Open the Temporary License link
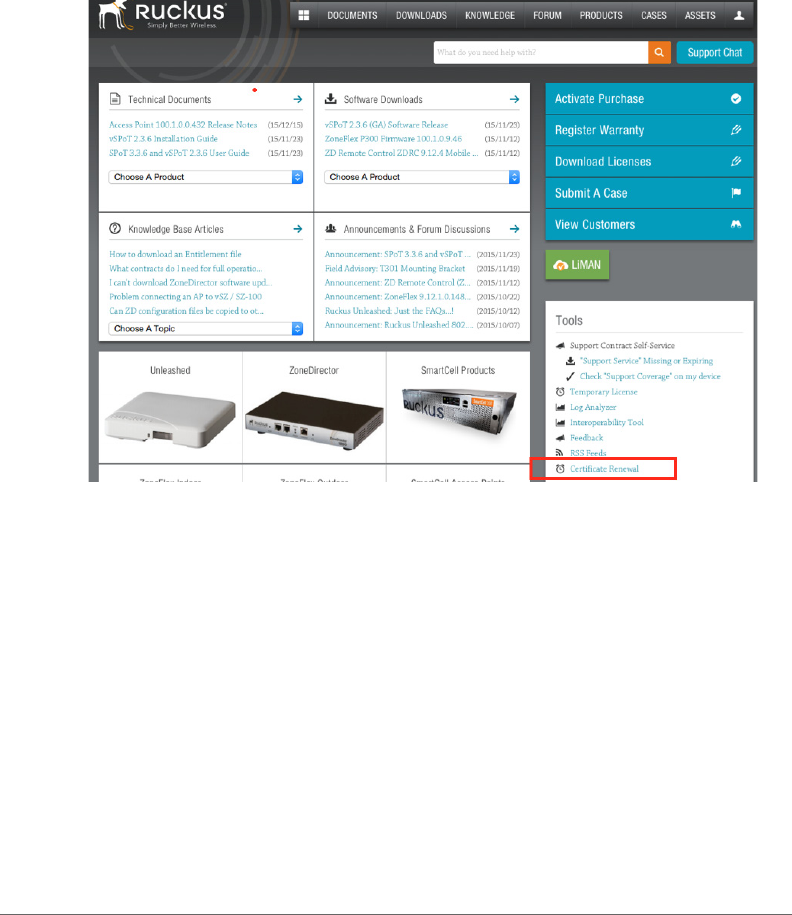The width and height of the screenshot is (792, 915). point(603,392)
